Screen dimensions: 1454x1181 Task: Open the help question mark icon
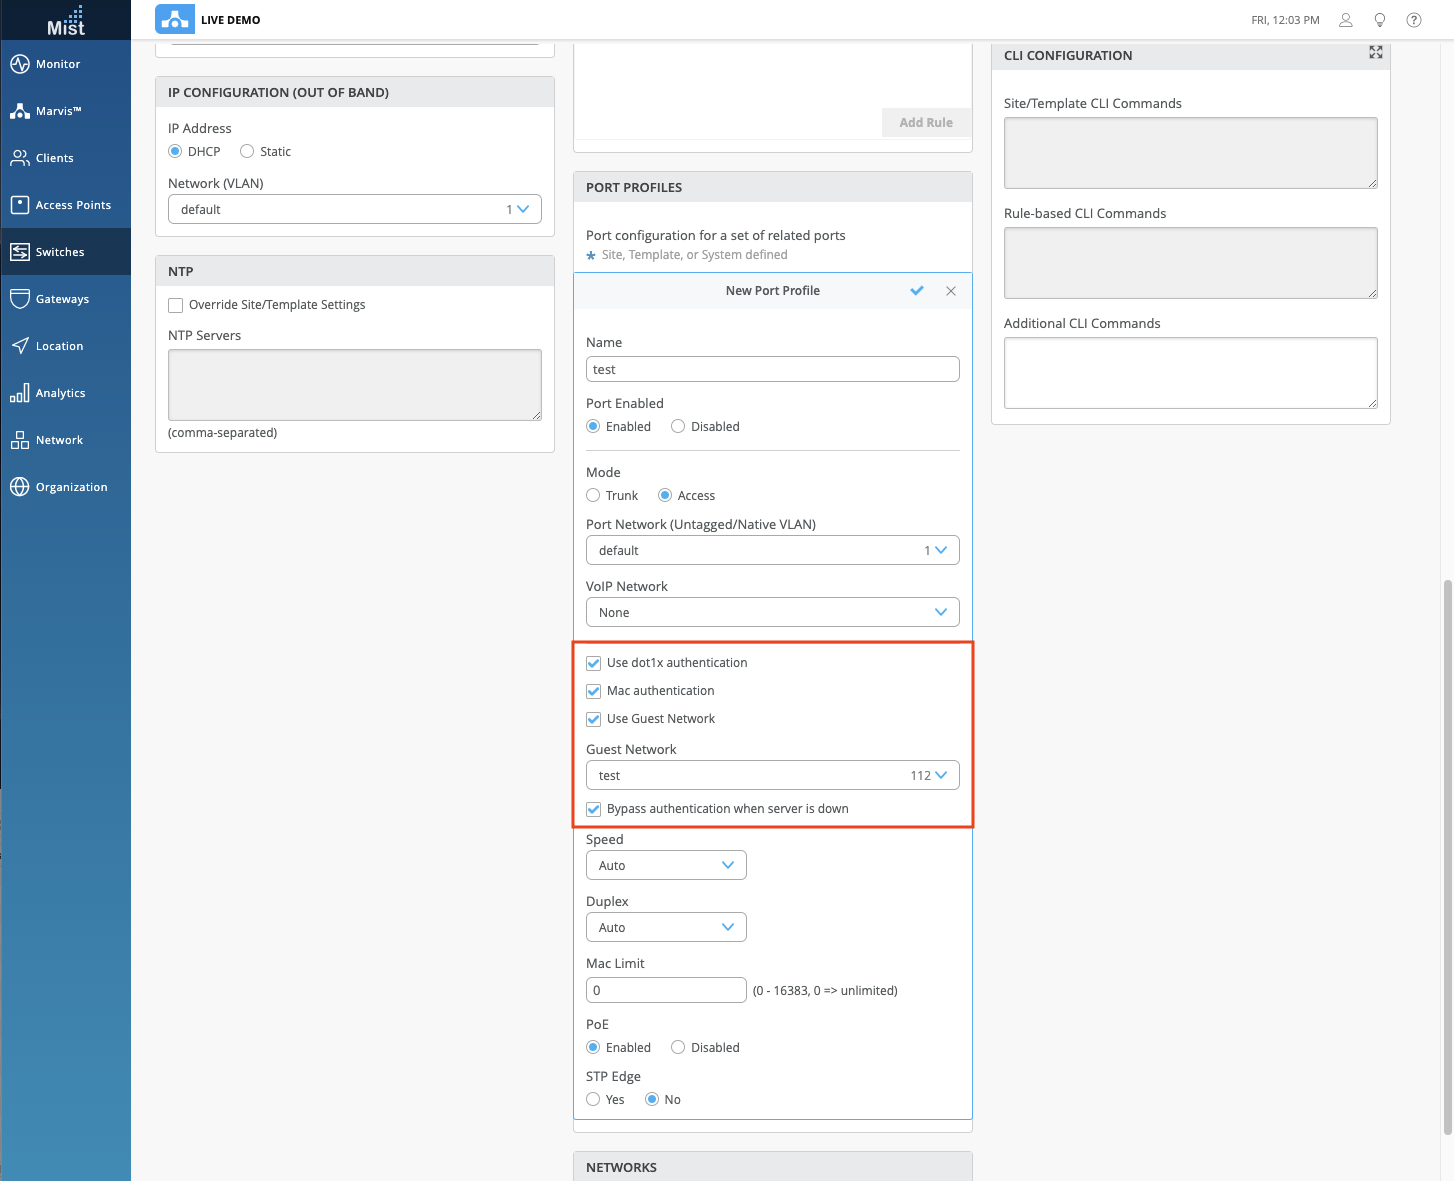[1414, 20]
